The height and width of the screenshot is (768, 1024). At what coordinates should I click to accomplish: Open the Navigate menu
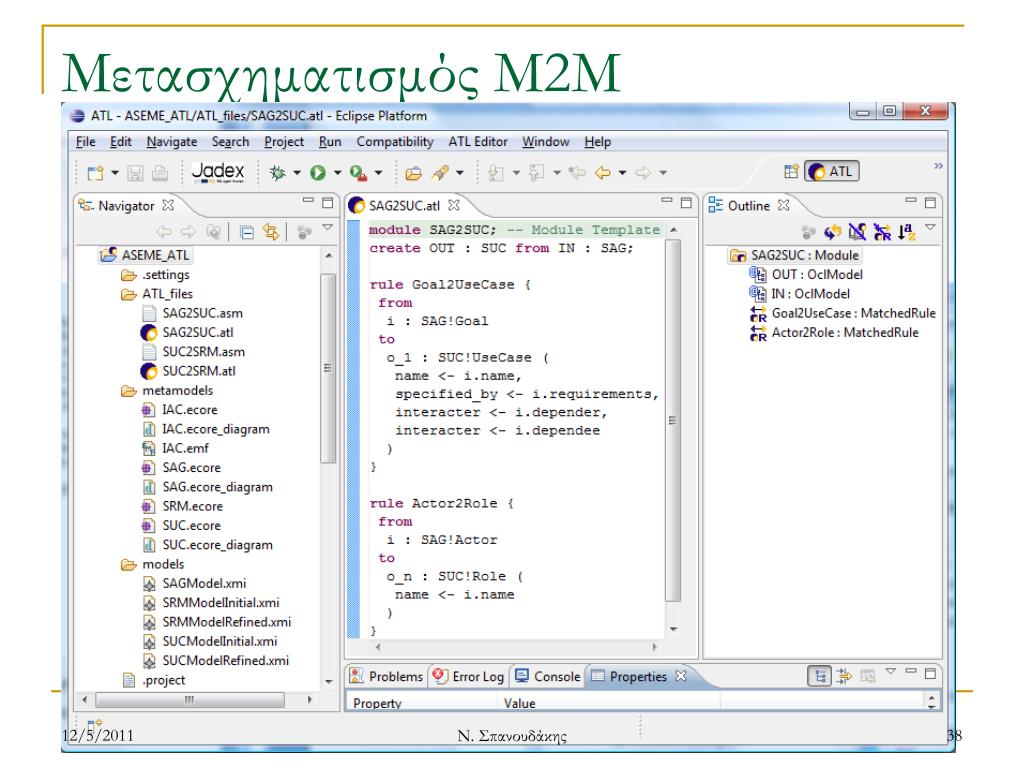point(172,142)
